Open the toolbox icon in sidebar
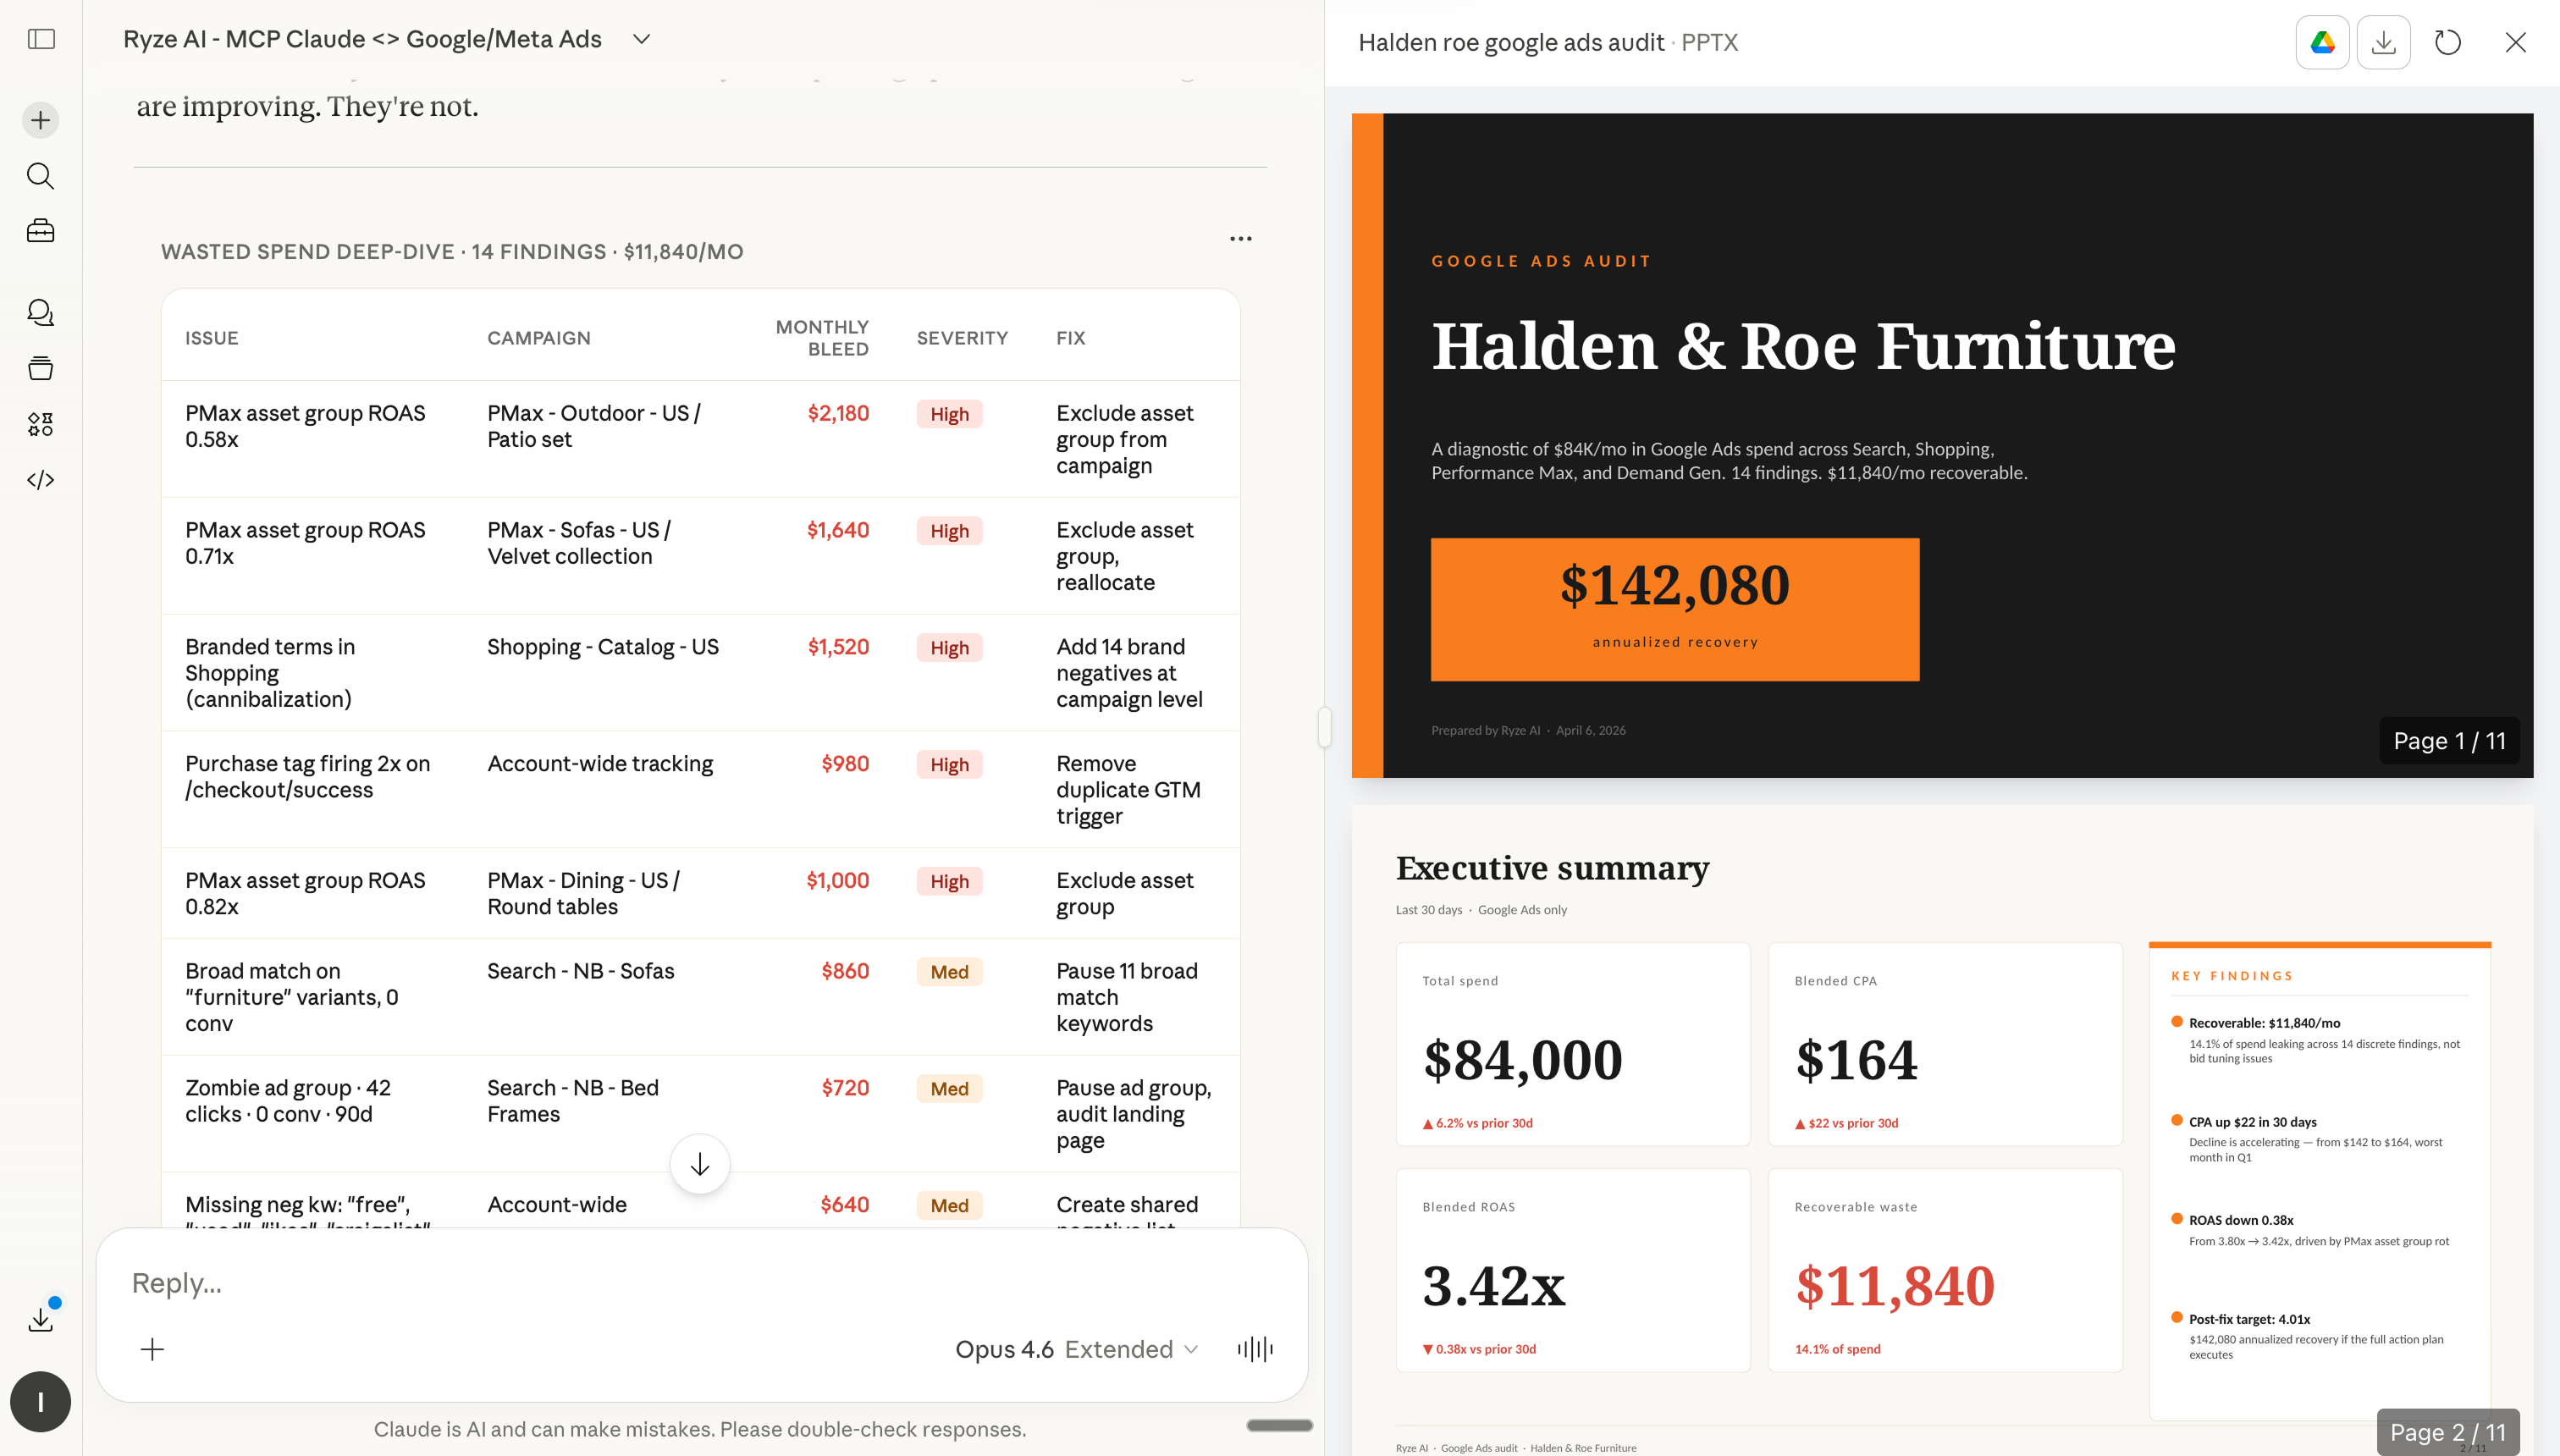 pyautogui.click(x=41, y=231)
